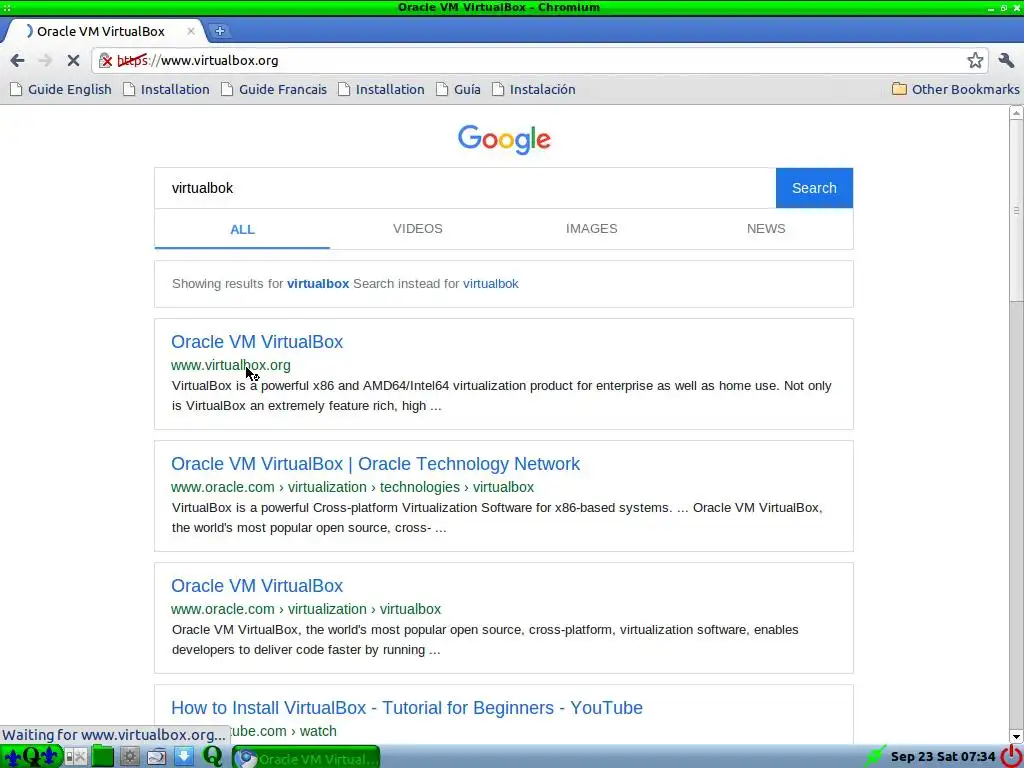Click the address bar URL field

[x=539, y=61]
